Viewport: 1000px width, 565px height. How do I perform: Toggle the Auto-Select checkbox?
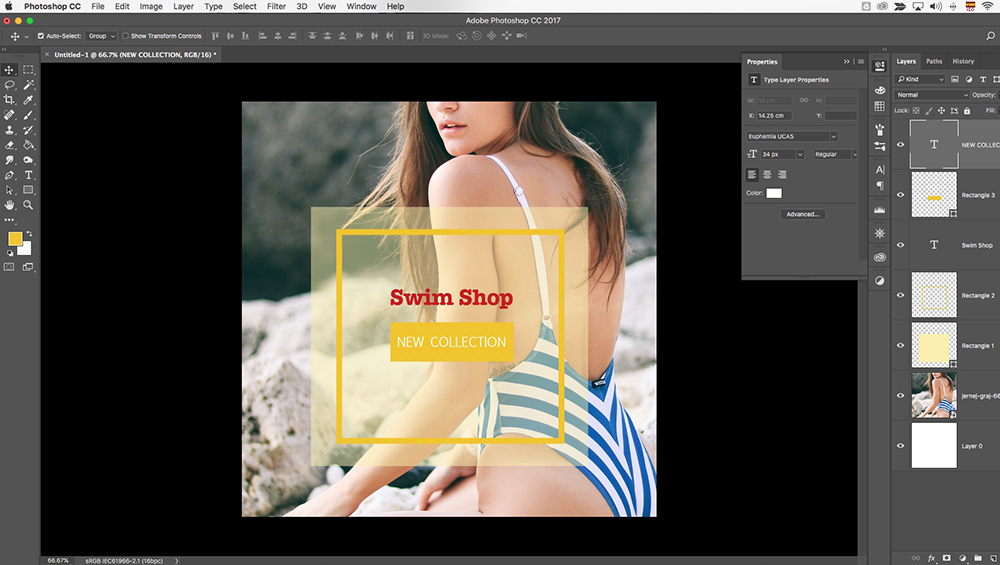(x=41, y=36)
